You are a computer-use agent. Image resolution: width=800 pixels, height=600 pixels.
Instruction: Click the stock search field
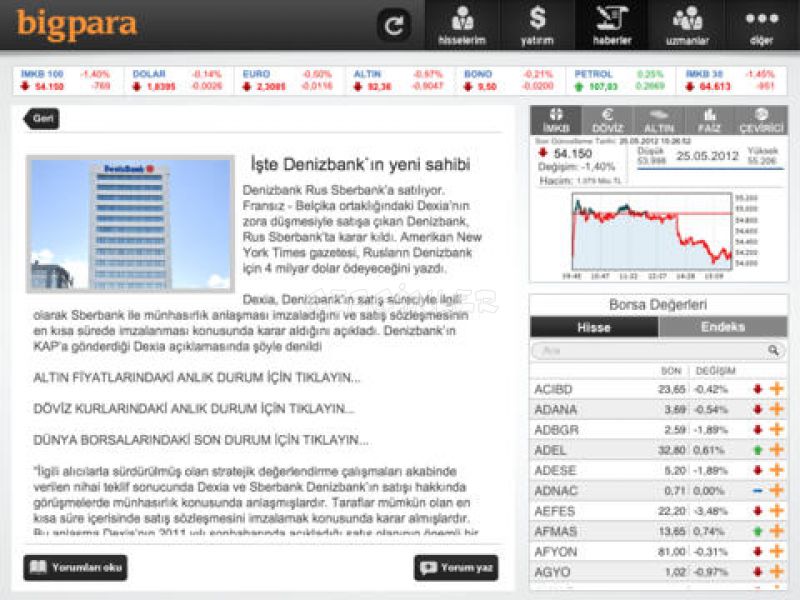coord(658,351)
